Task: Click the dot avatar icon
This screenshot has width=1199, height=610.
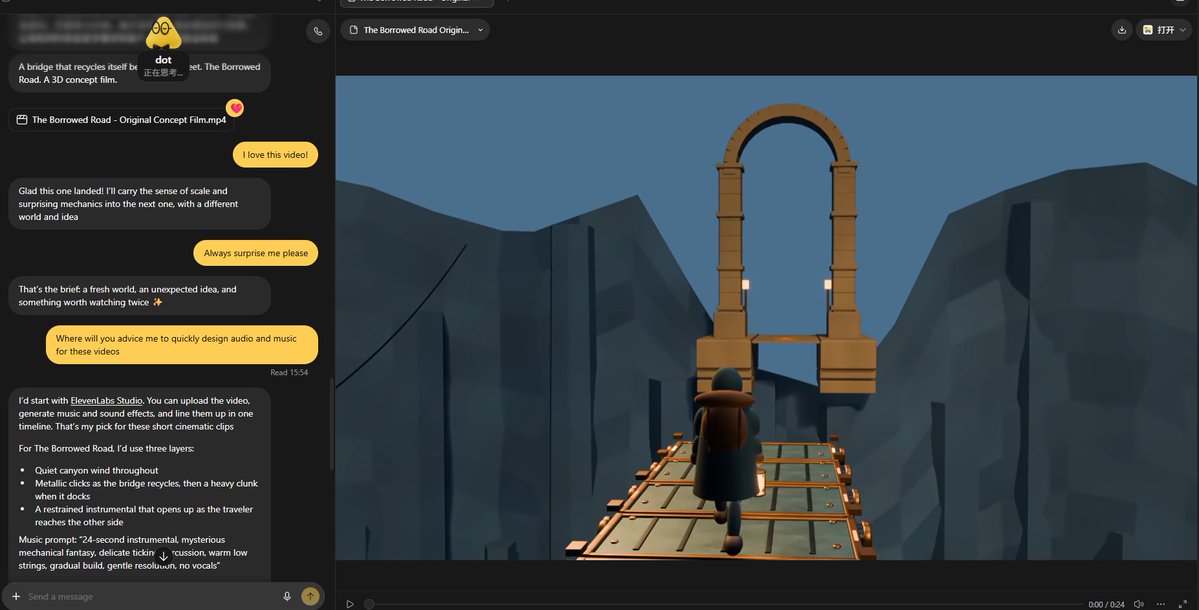Action: 163,33
